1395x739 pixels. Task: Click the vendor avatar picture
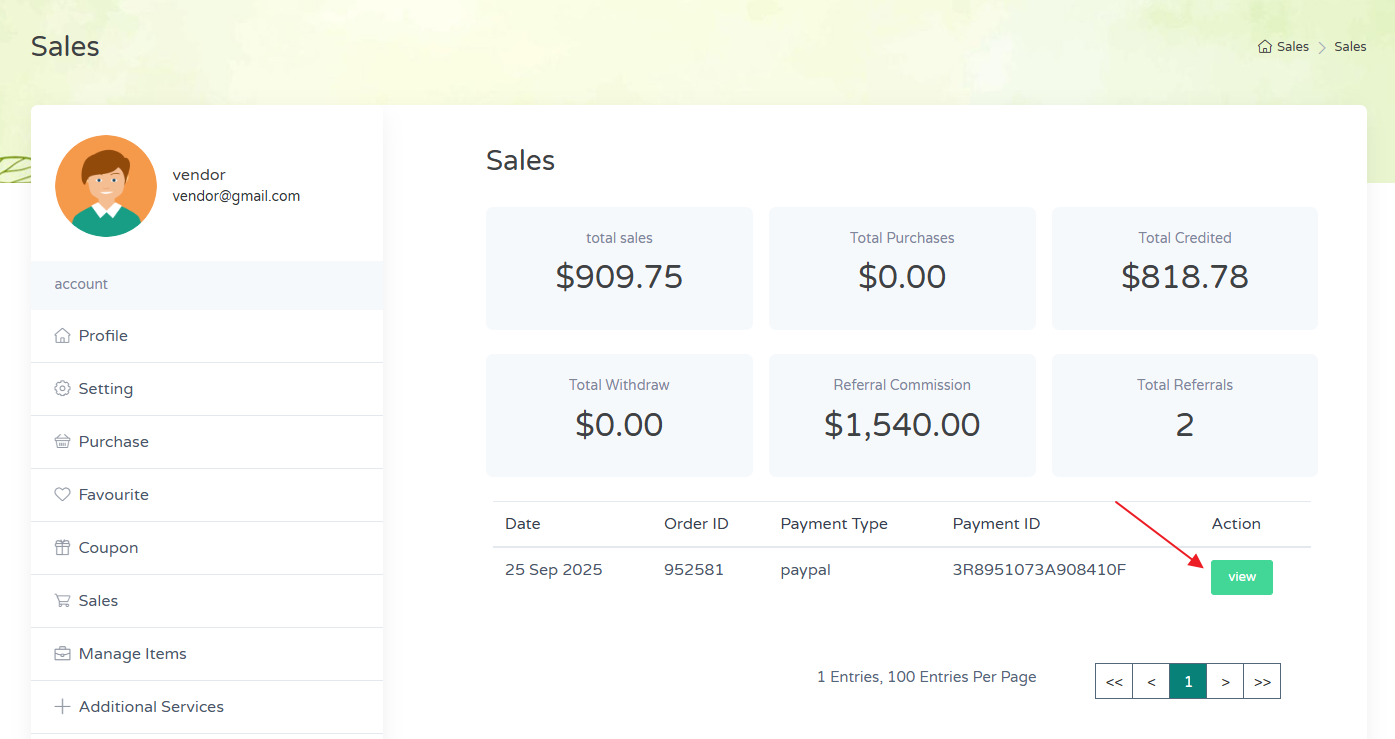106,186
